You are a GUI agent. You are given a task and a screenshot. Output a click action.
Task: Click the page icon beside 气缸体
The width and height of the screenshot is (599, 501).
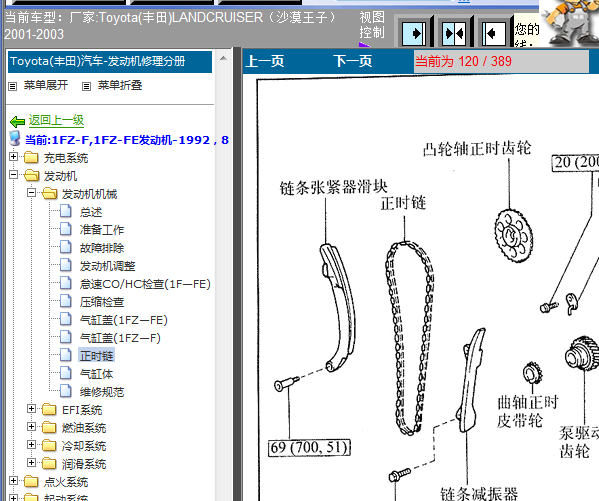(x=66, y=373)
